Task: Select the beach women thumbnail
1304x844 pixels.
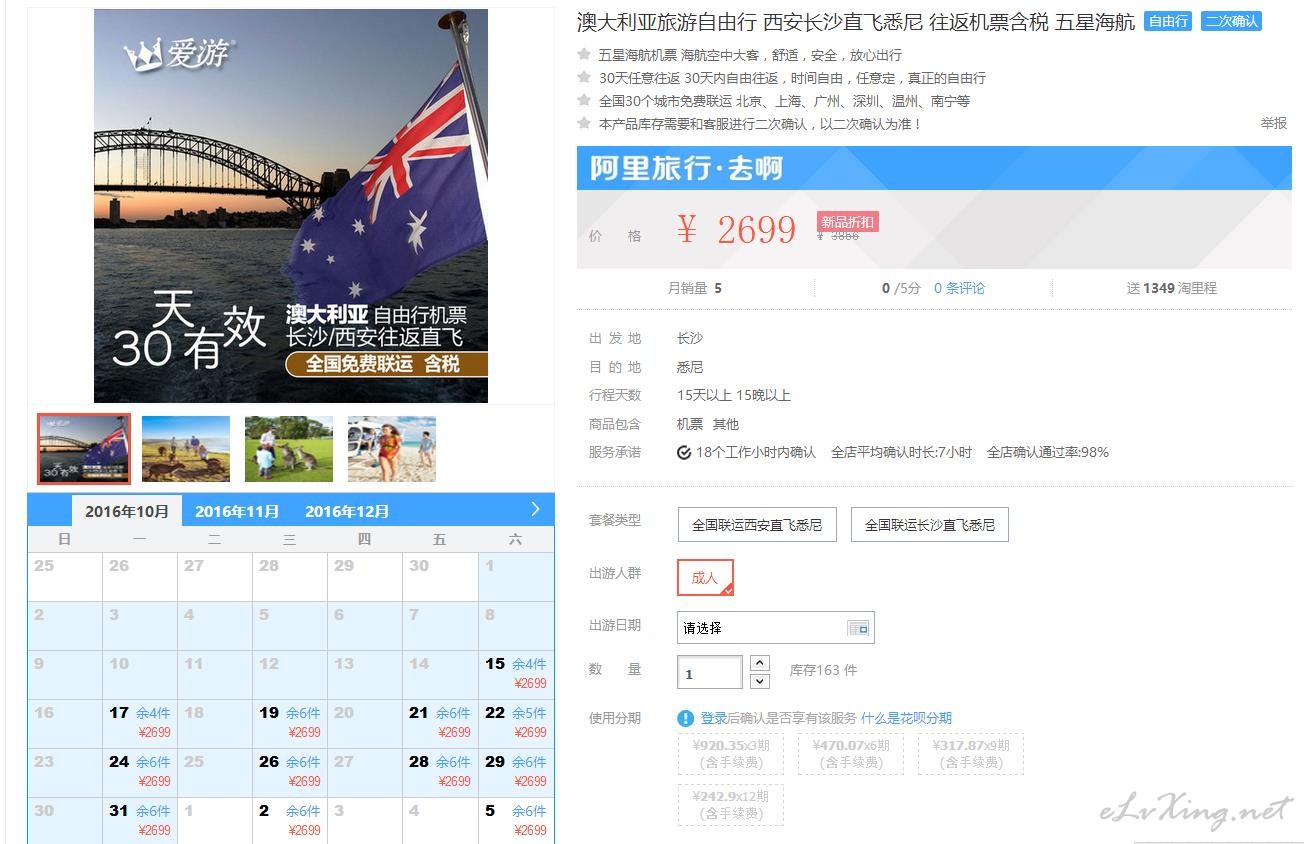Action: 392,449
